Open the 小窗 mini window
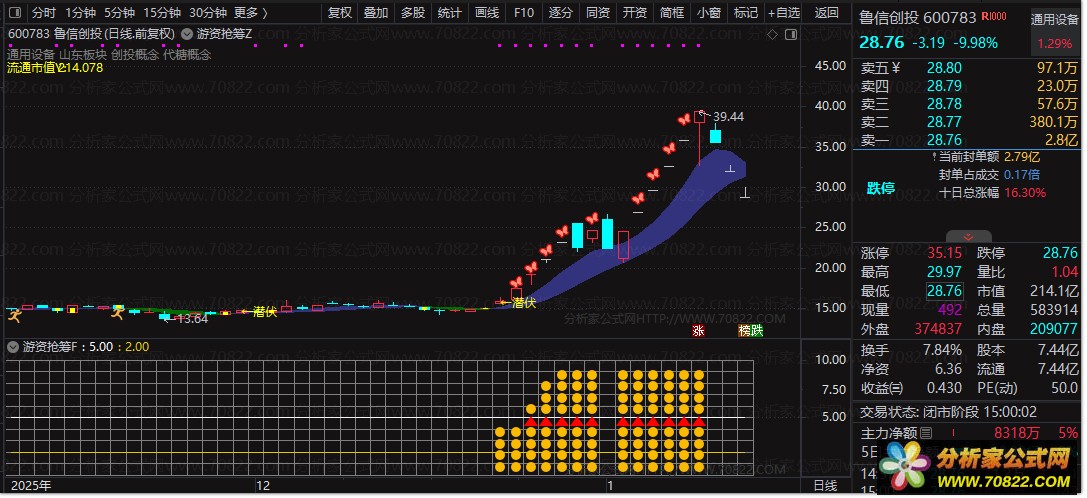 point(708,12)
